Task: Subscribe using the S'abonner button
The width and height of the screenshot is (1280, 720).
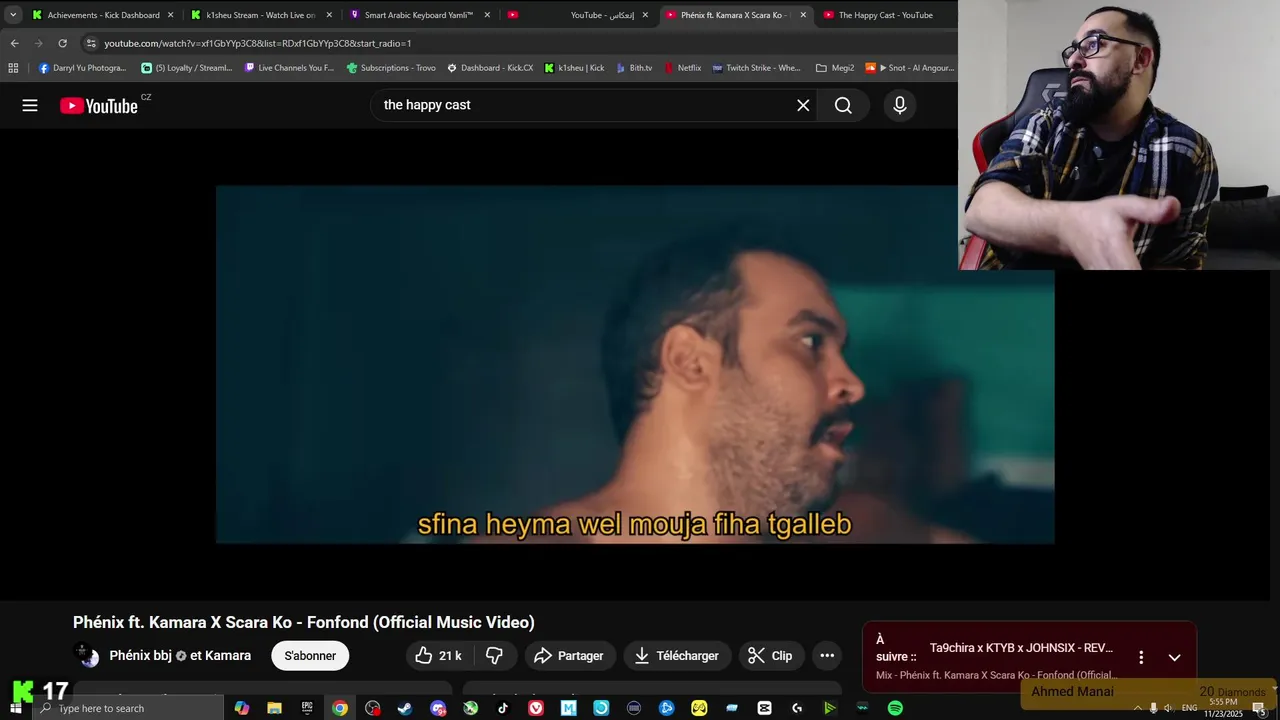Action: (310, 656)
